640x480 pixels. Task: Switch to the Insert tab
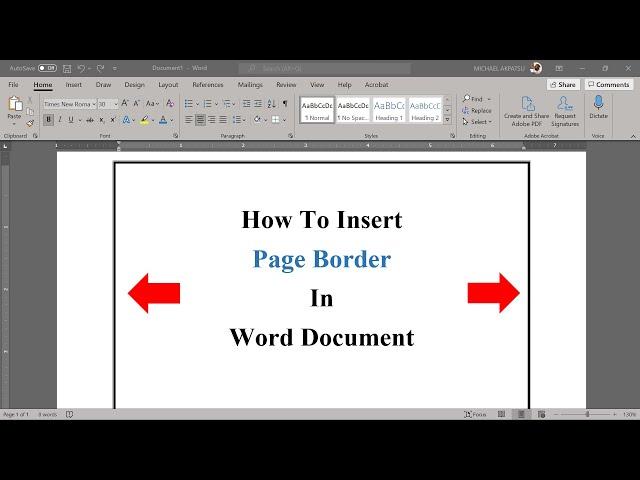(73, 84)
